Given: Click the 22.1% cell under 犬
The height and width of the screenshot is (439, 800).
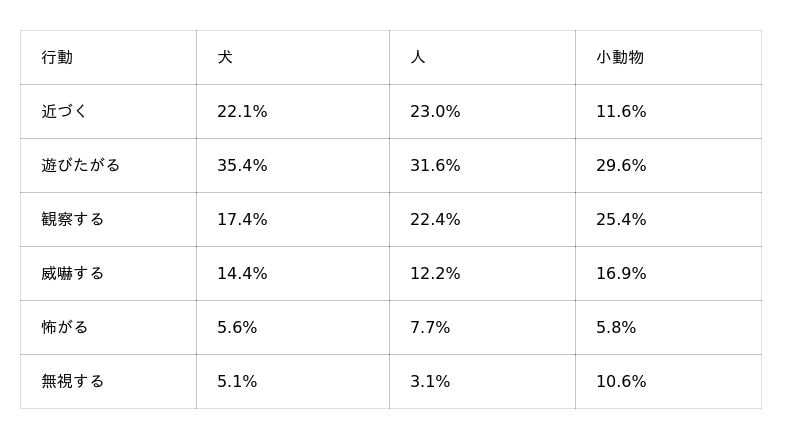Looking at the screenshot, I should tap(242, 112).
